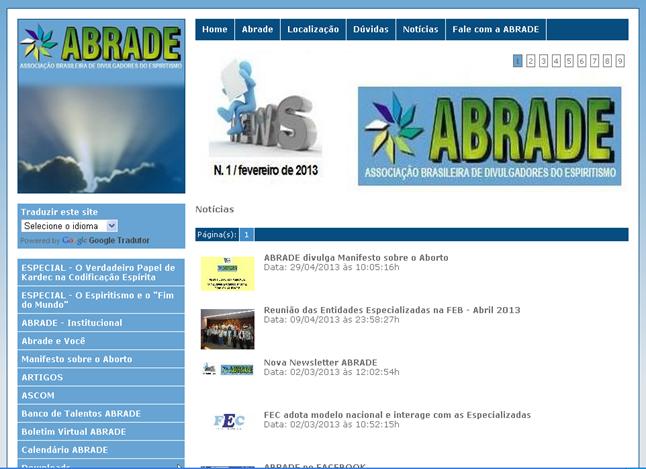
Task: Click the clouds and light rays image
Action: (x=101, y=138)
